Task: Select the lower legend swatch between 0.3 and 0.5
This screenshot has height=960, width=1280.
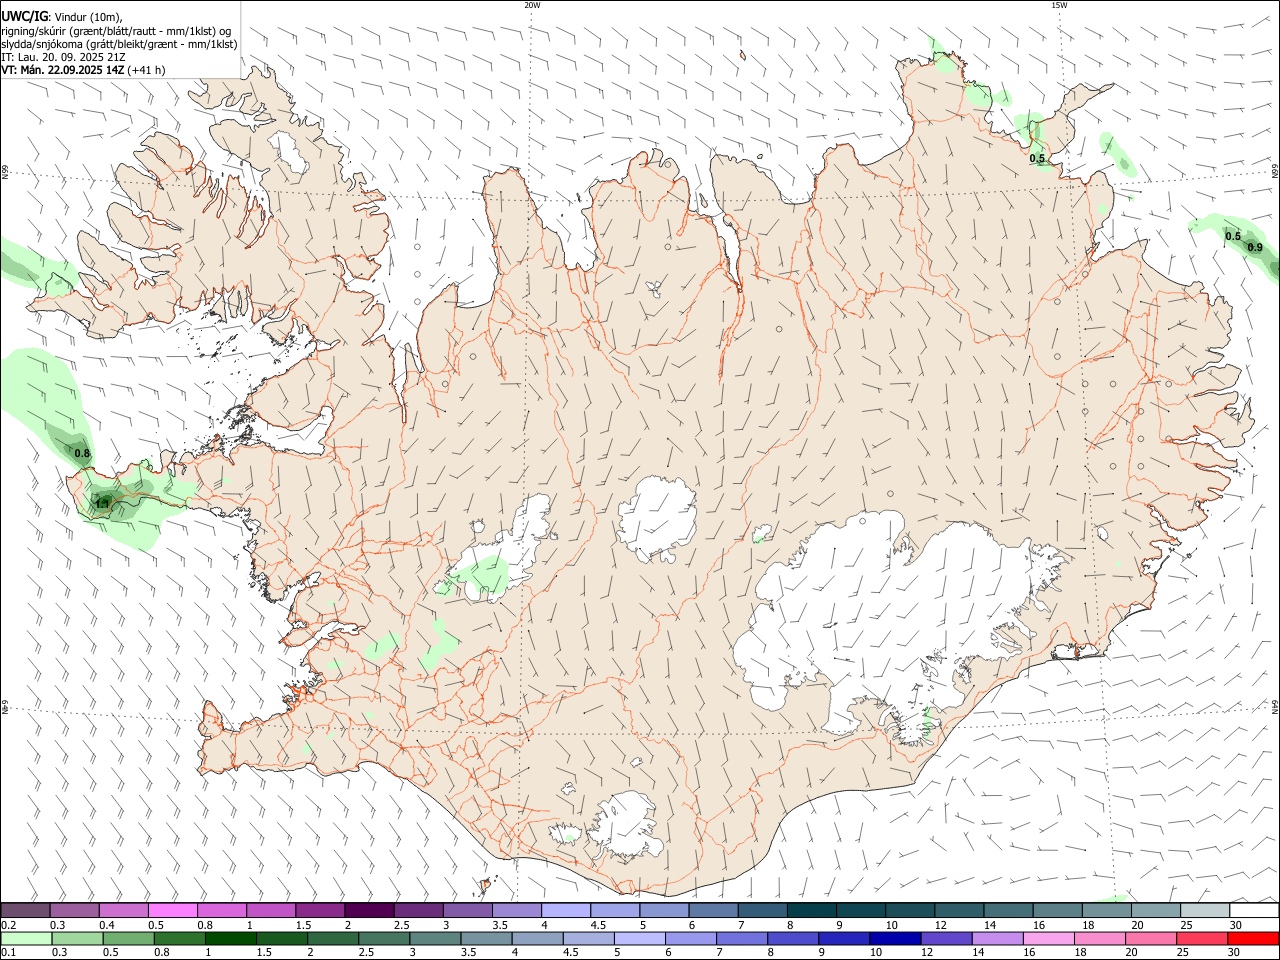Action: click(x=78, y=939)
